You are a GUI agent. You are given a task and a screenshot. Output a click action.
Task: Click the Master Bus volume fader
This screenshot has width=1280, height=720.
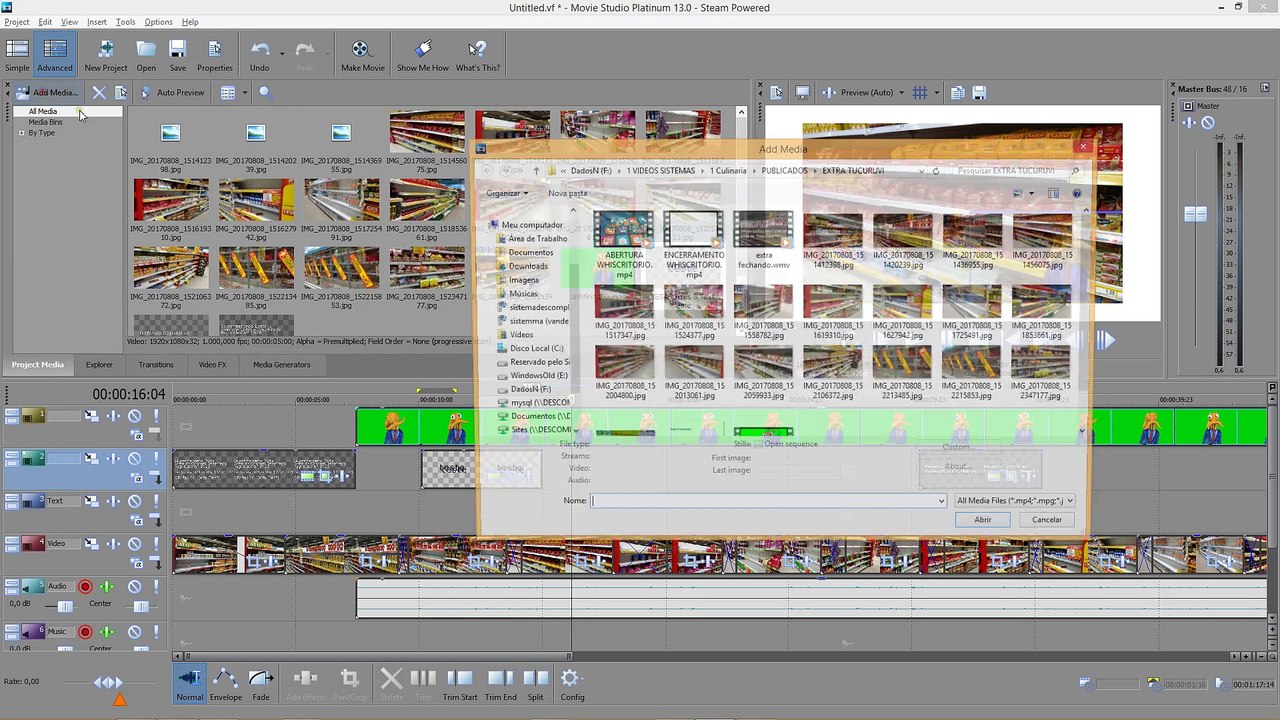[x=1195, y=214]
